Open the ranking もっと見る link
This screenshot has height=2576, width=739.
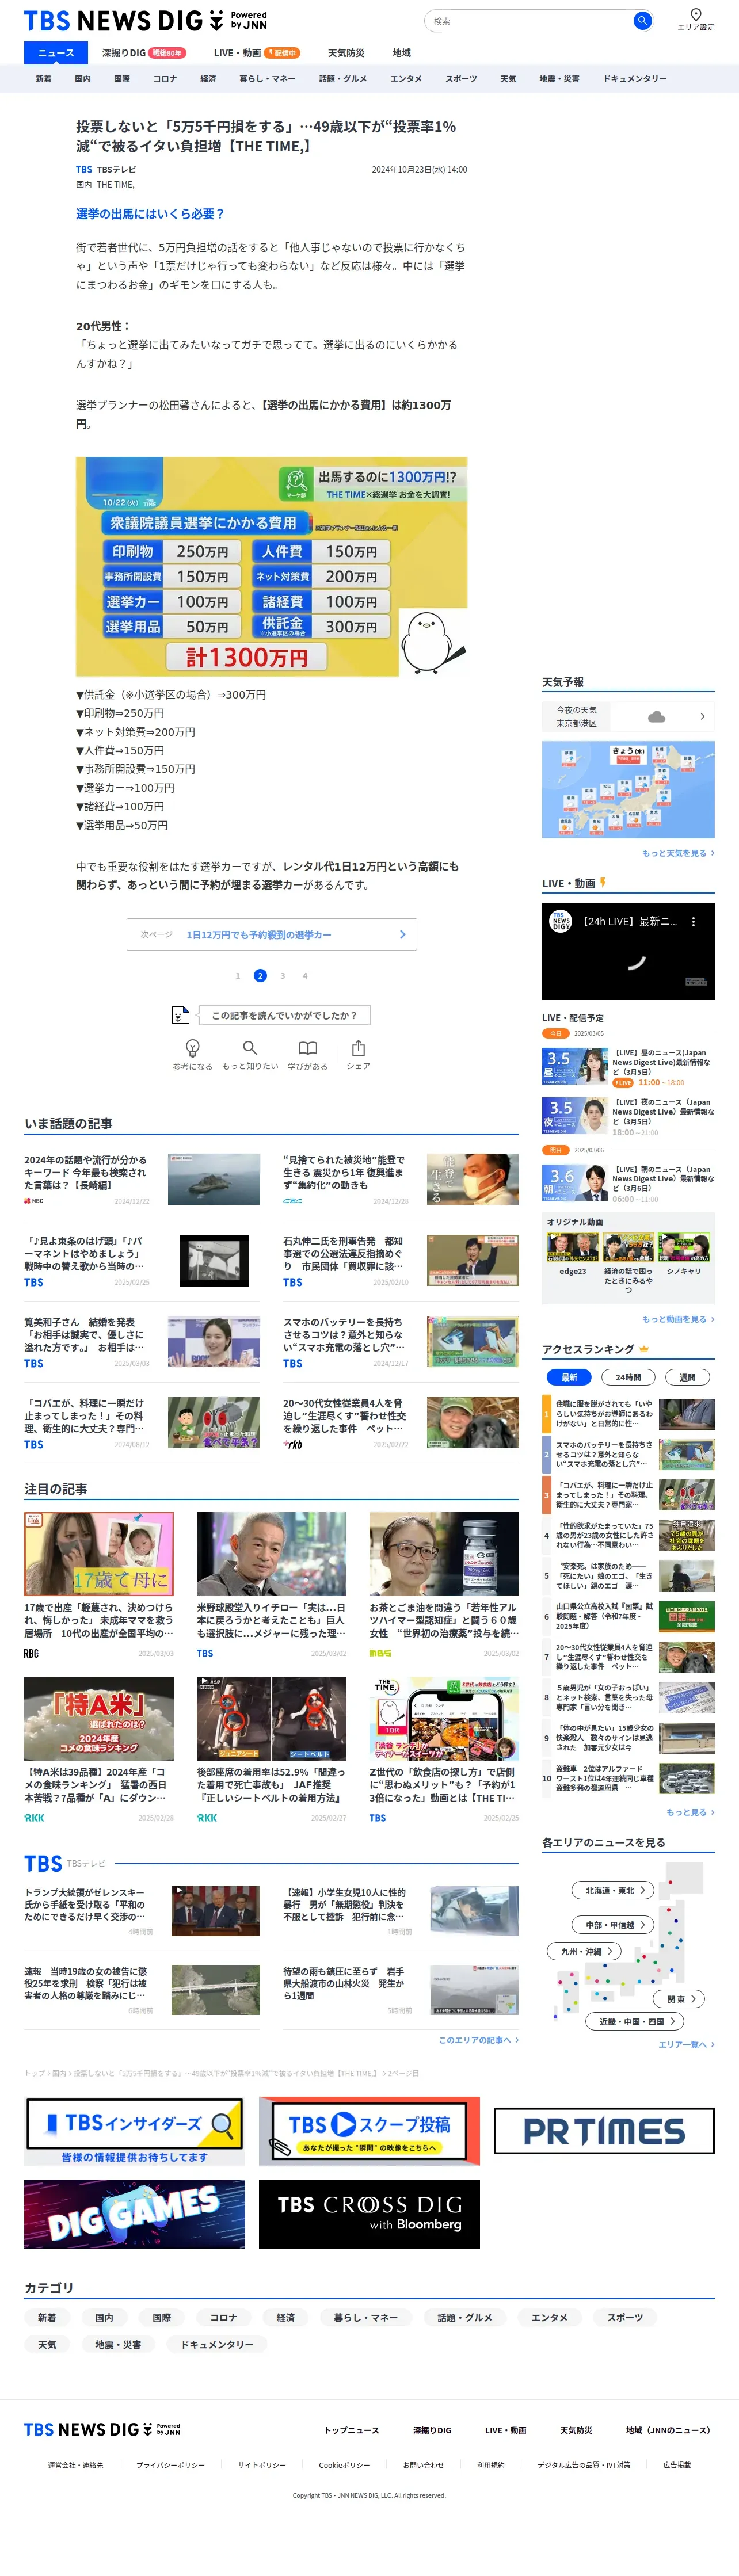[x=690, y=1811]
